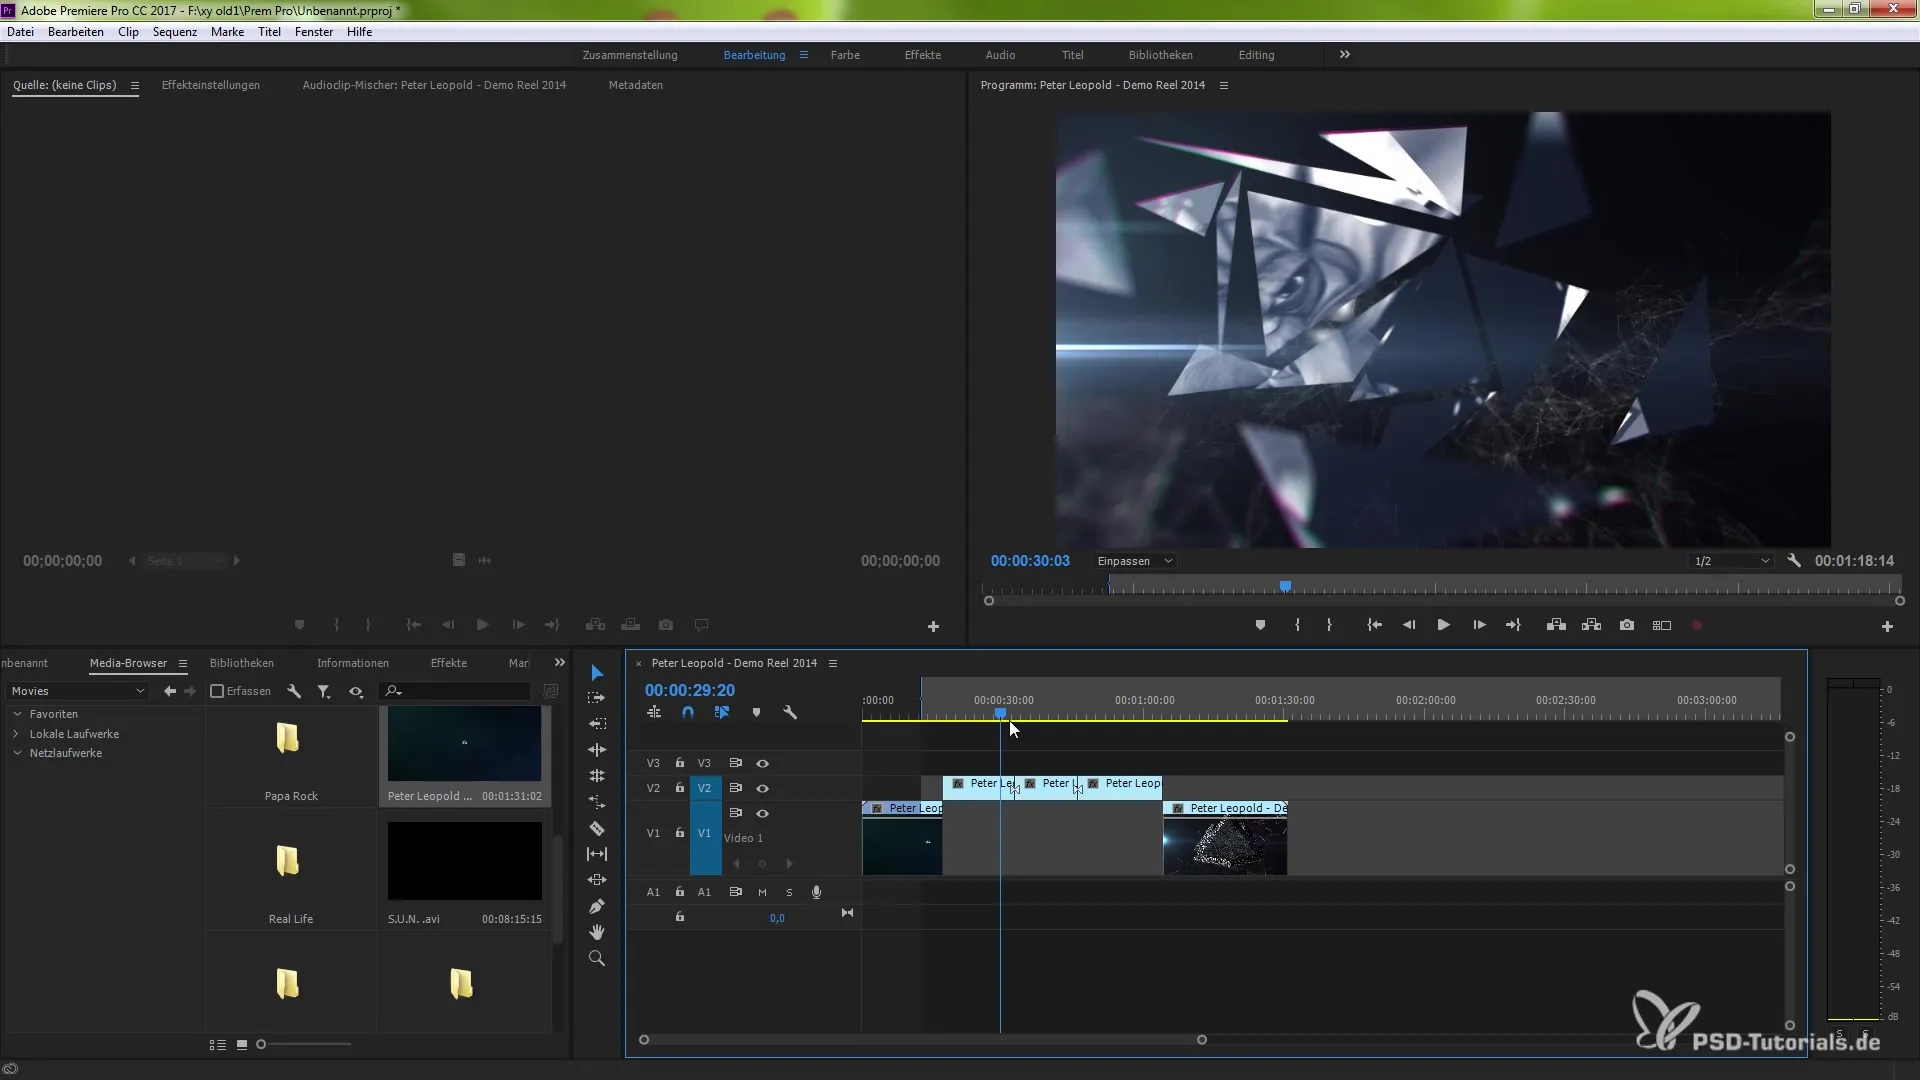
Task: Open the Sequenz menu
Action: [175, 32]
